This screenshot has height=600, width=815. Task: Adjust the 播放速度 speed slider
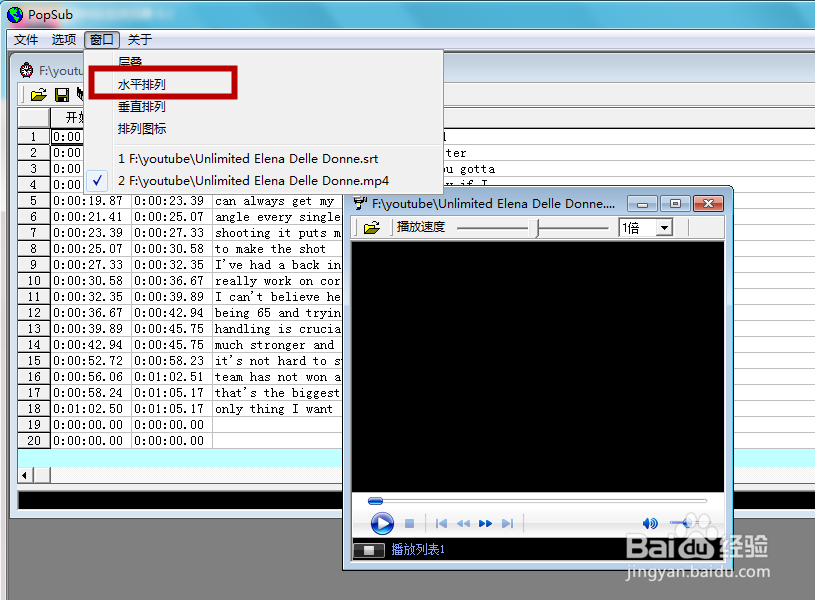pos(535,228)
